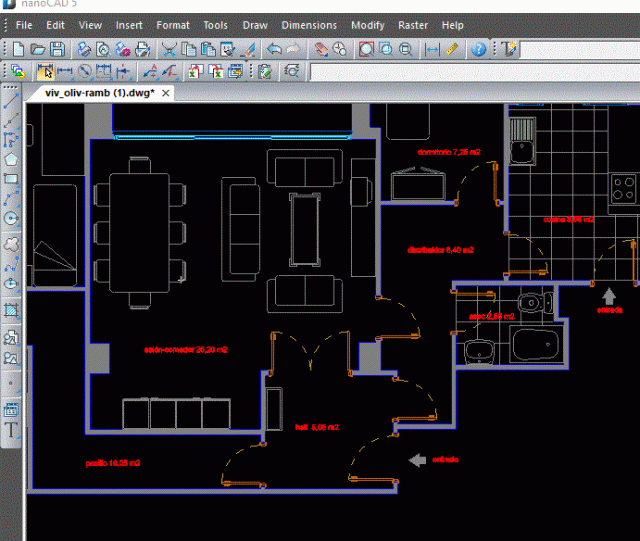Open the Modify menu

[x=367, y=24]
